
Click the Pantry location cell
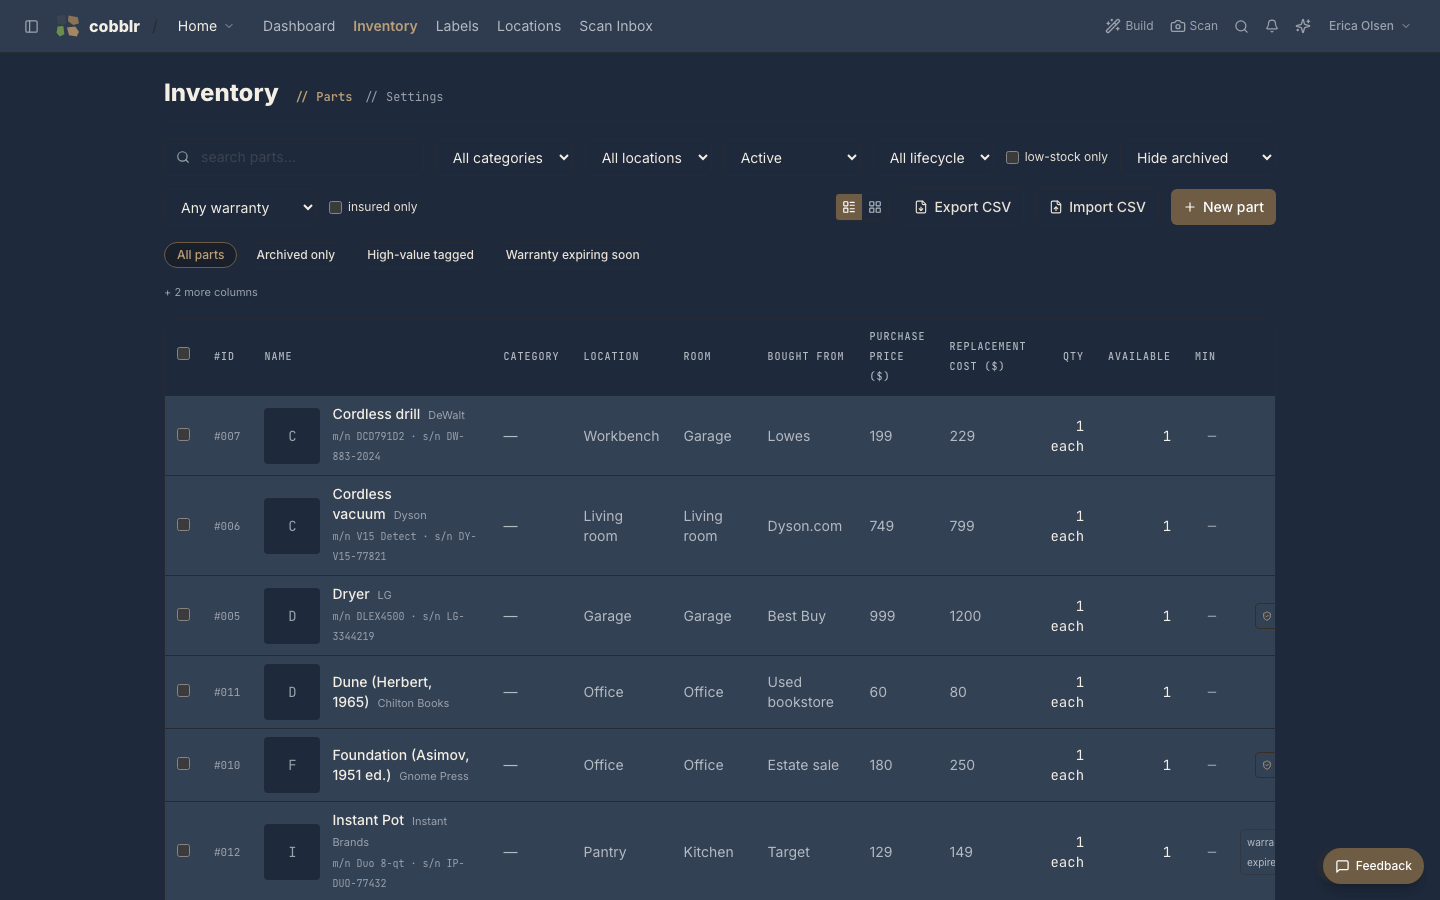(605, 852)
